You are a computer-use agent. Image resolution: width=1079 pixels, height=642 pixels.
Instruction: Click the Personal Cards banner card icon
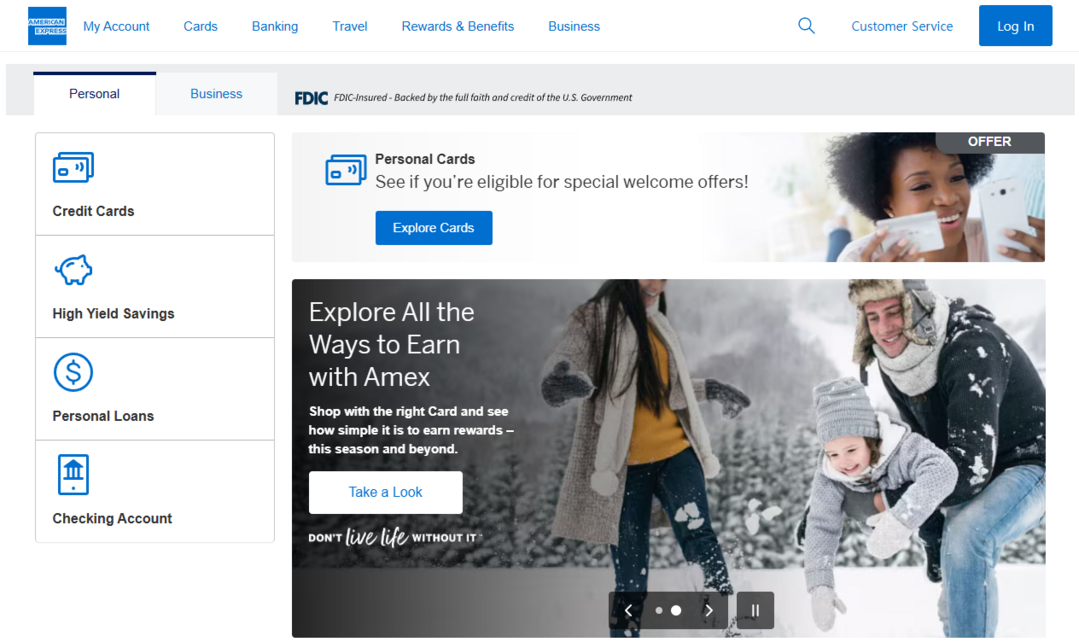tap(345, 170)
